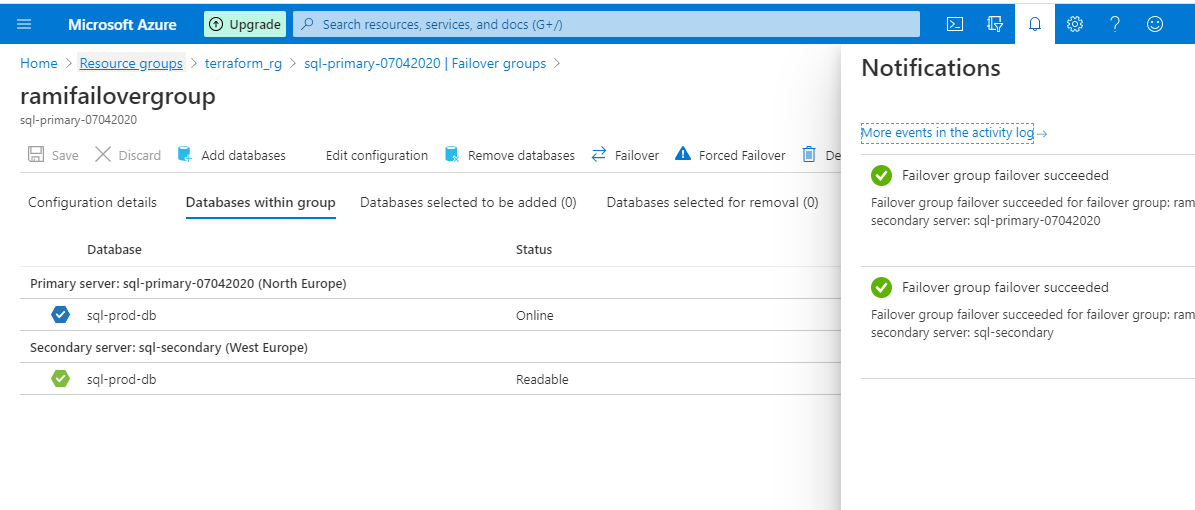Screen dimensions: 1195x510
Task: Toggle the Notifications bell icon
Action: click(x=1035, y=24)
